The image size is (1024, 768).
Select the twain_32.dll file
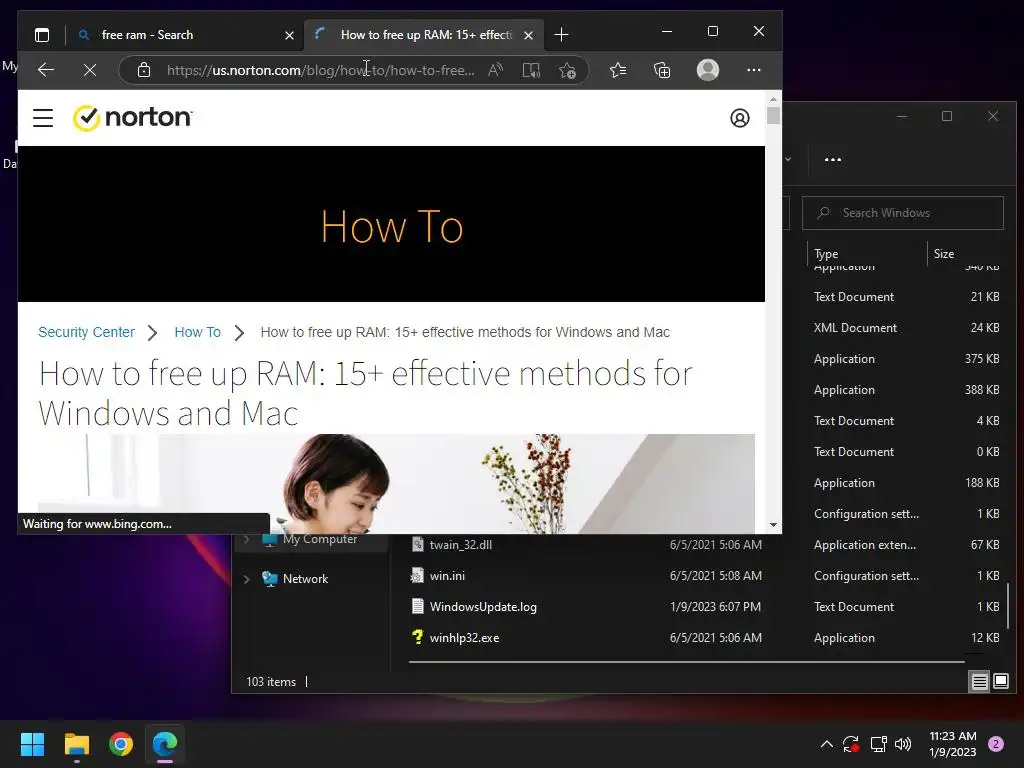[460, 545]
